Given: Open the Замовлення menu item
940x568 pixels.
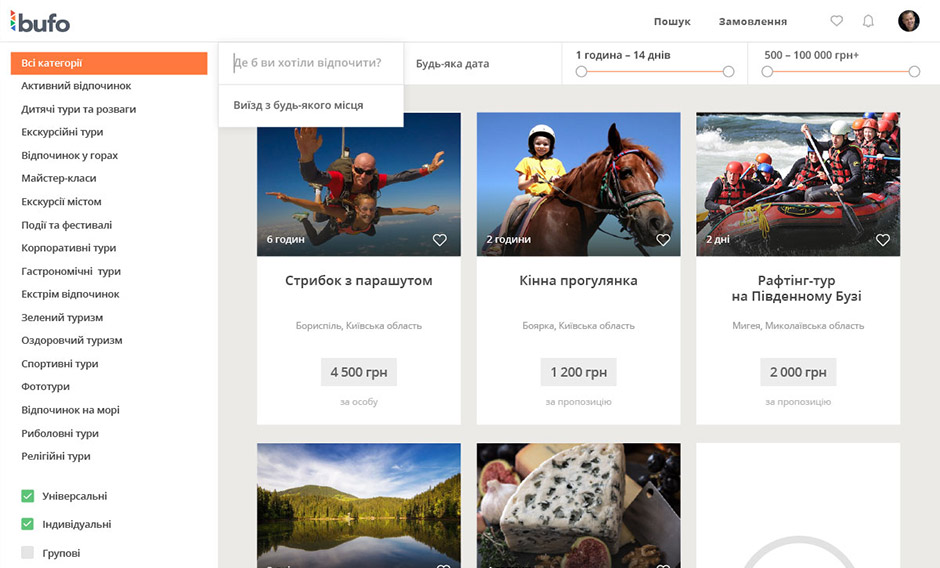Looking at the screenshot, I should click(752, 21).
